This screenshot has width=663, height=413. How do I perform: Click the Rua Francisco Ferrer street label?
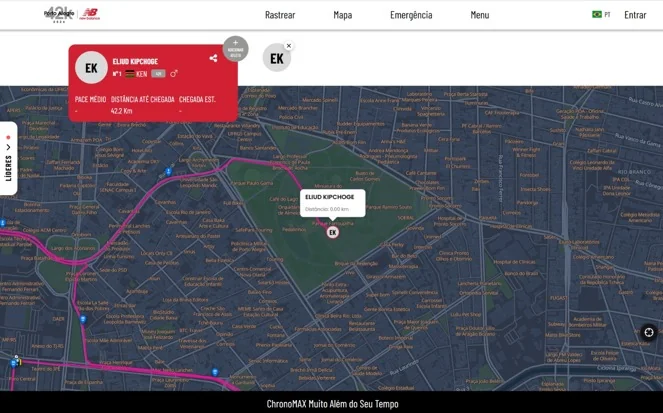[x=501, y=178]
